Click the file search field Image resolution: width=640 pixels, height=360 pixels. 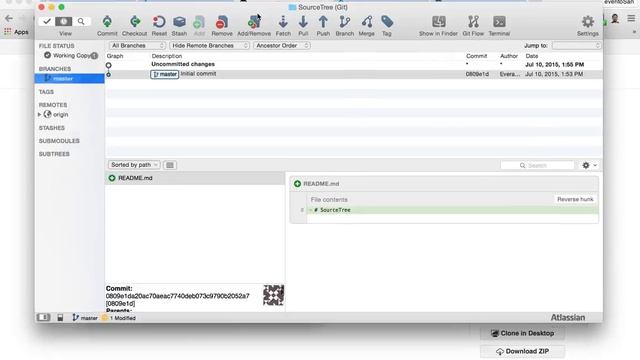click(x=537, y=165)
